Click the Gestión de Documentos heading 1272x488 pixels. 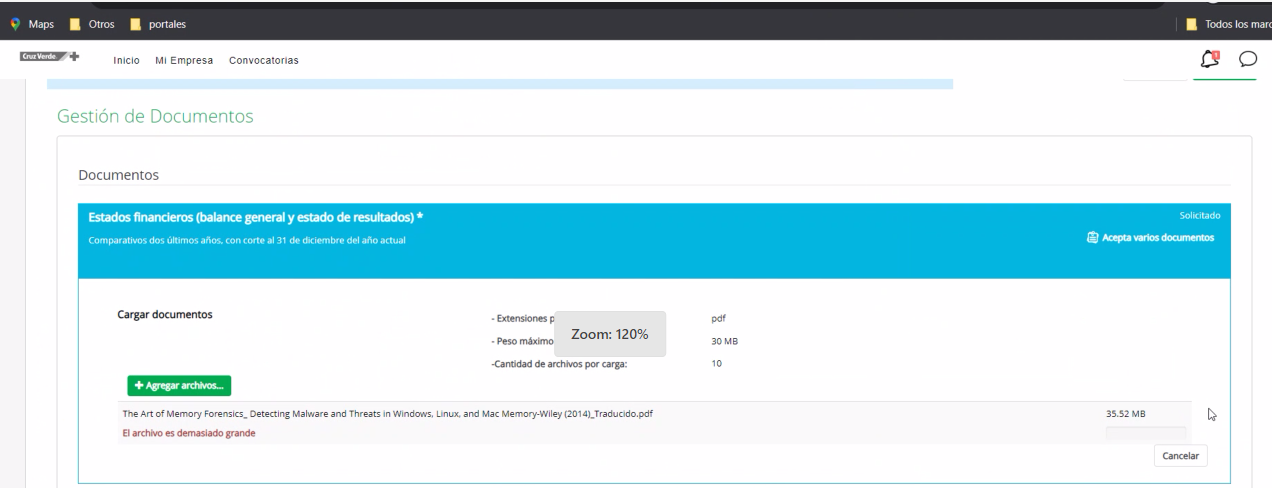pos(155,117)
